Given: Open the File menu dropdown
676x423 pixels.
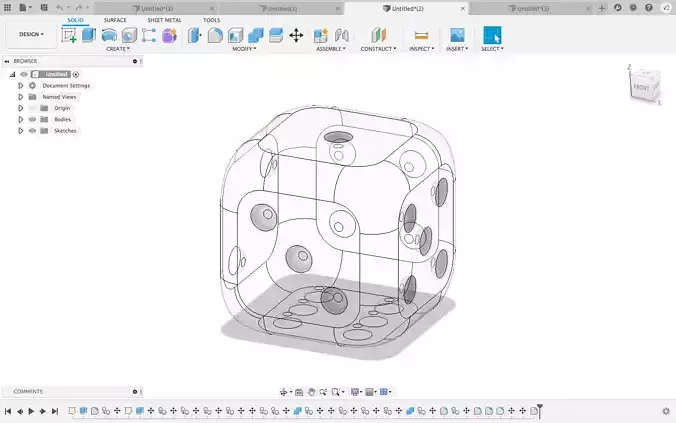Looking at the screenshot, I should pos(25,7).
